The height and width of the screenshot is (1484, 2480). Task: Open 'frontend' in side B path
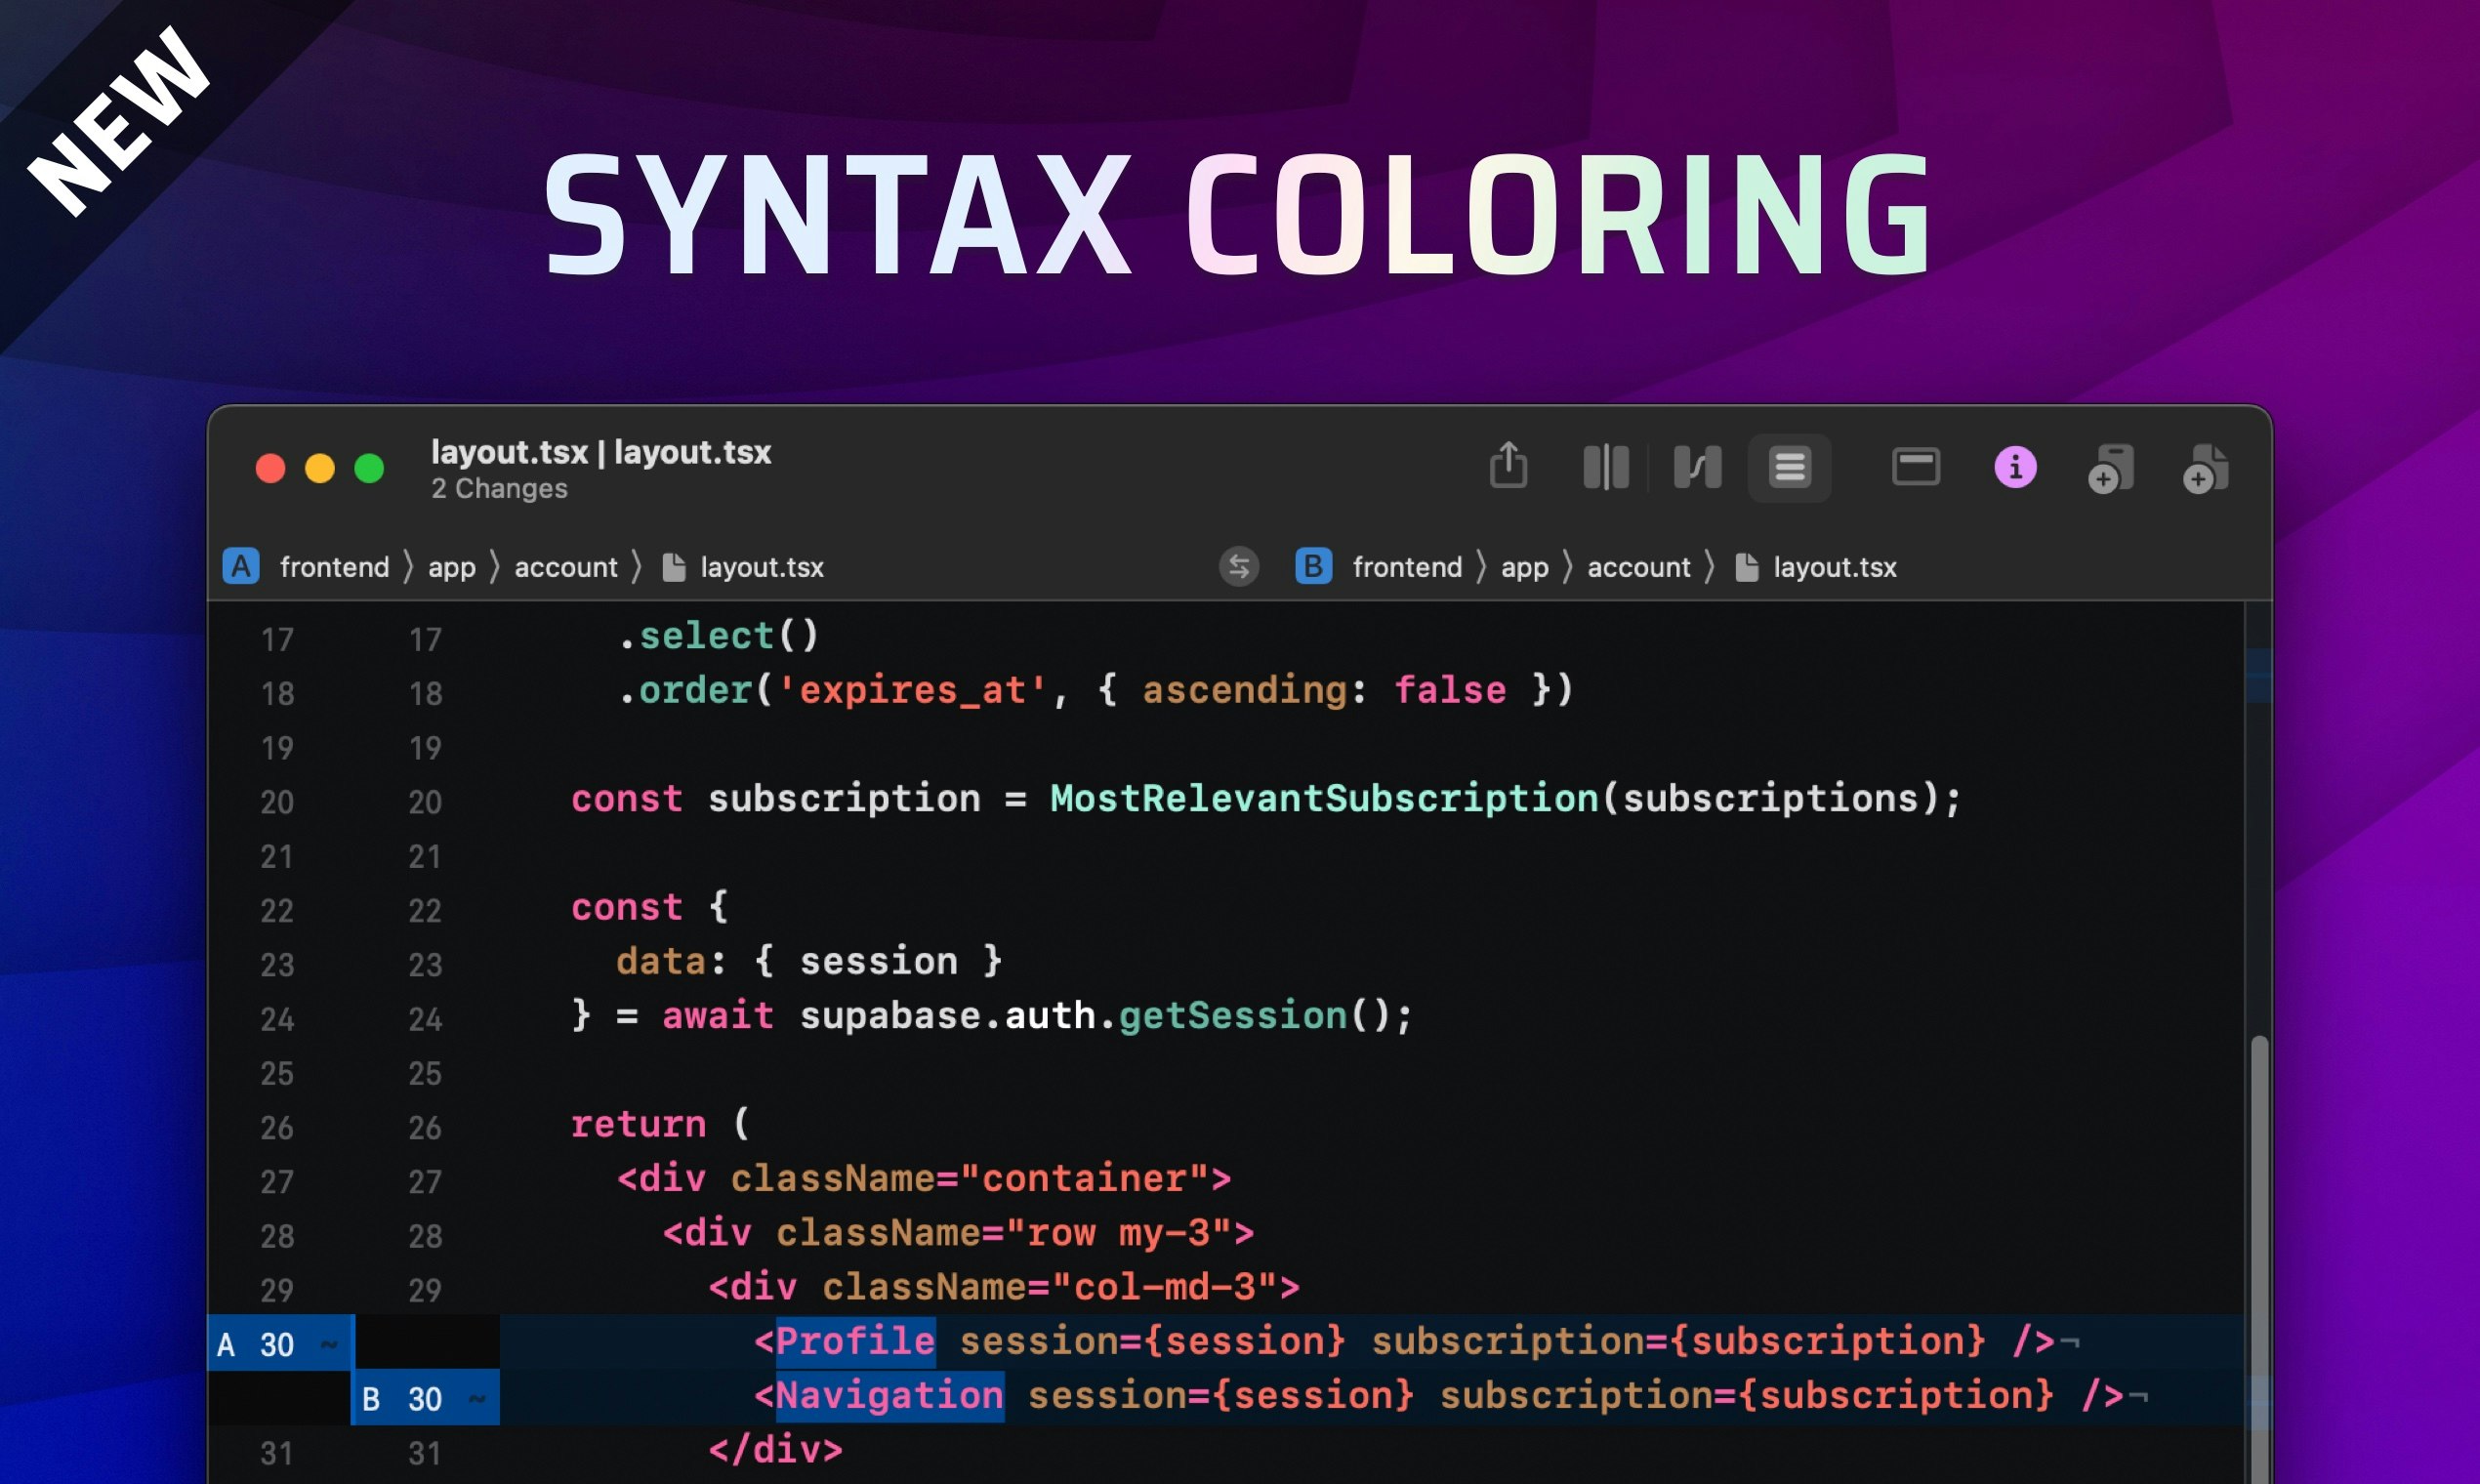1407,567
